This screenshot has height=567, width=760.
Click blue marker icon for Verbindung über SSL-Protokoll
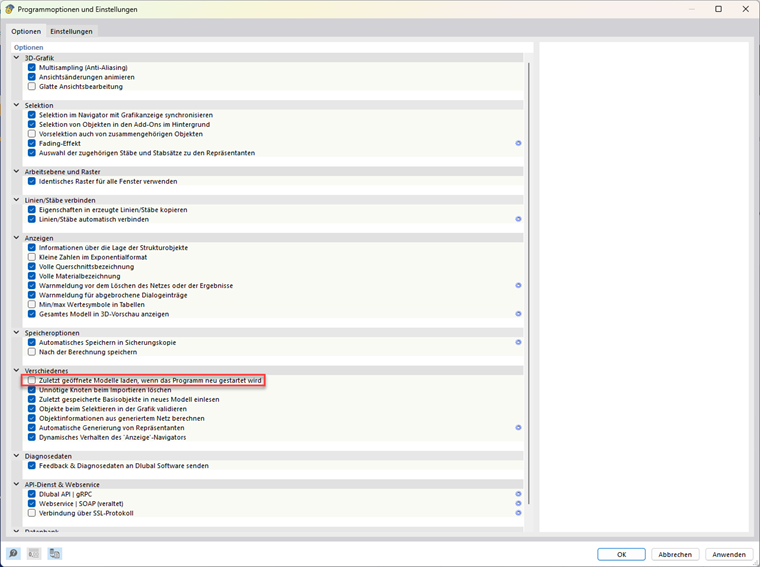coord(518,513)
